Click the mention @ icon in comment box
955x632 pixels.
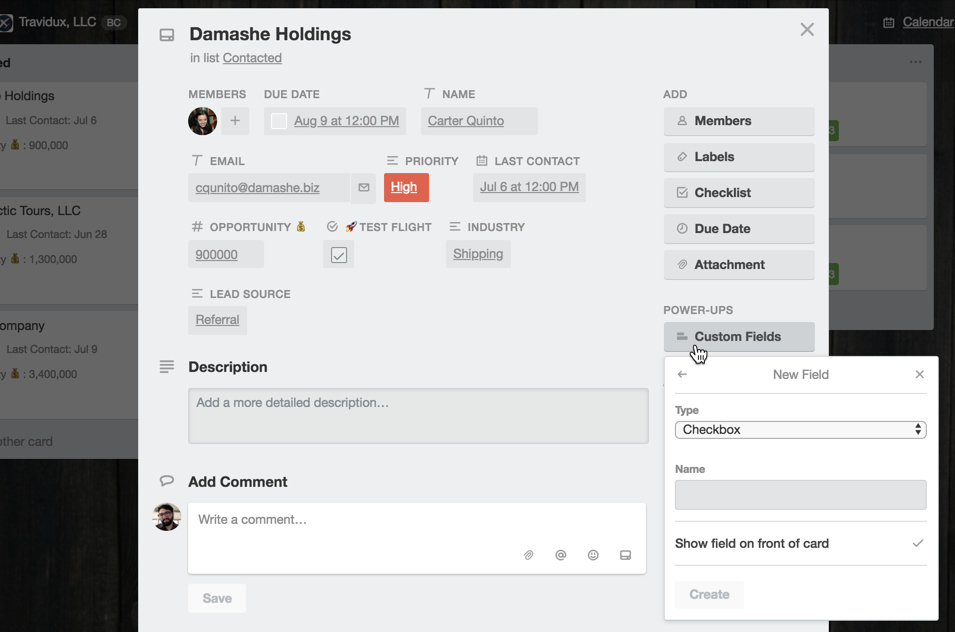561,555
